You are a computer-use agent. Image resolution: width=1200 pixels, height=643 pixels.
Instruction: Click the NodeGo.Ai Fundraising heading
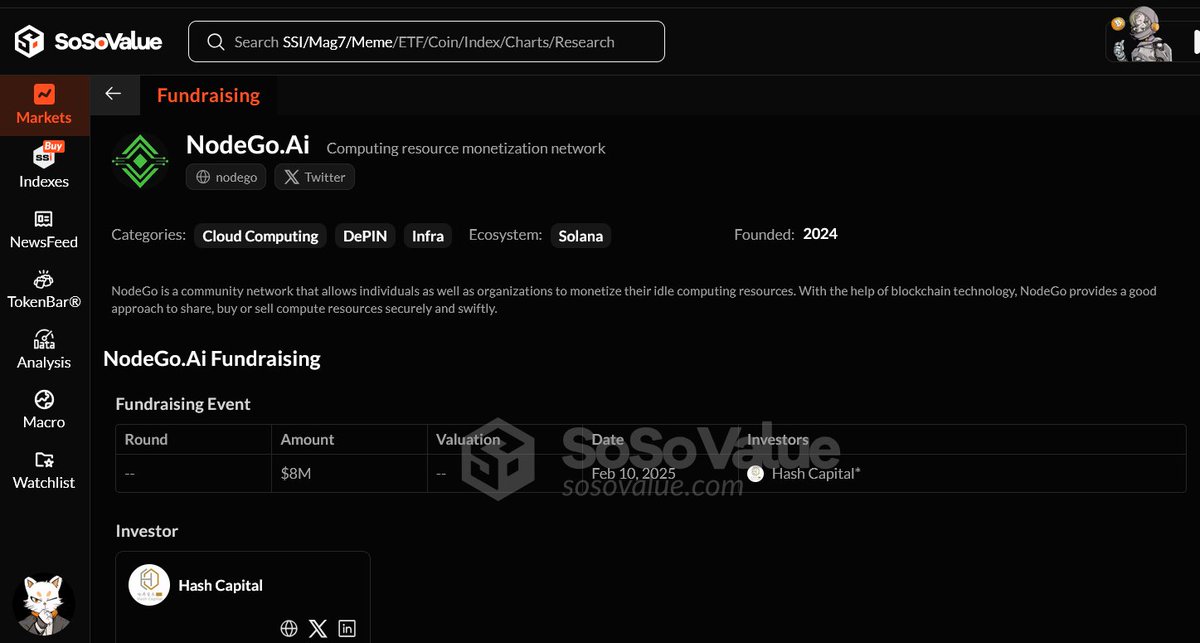pos(212,358)
